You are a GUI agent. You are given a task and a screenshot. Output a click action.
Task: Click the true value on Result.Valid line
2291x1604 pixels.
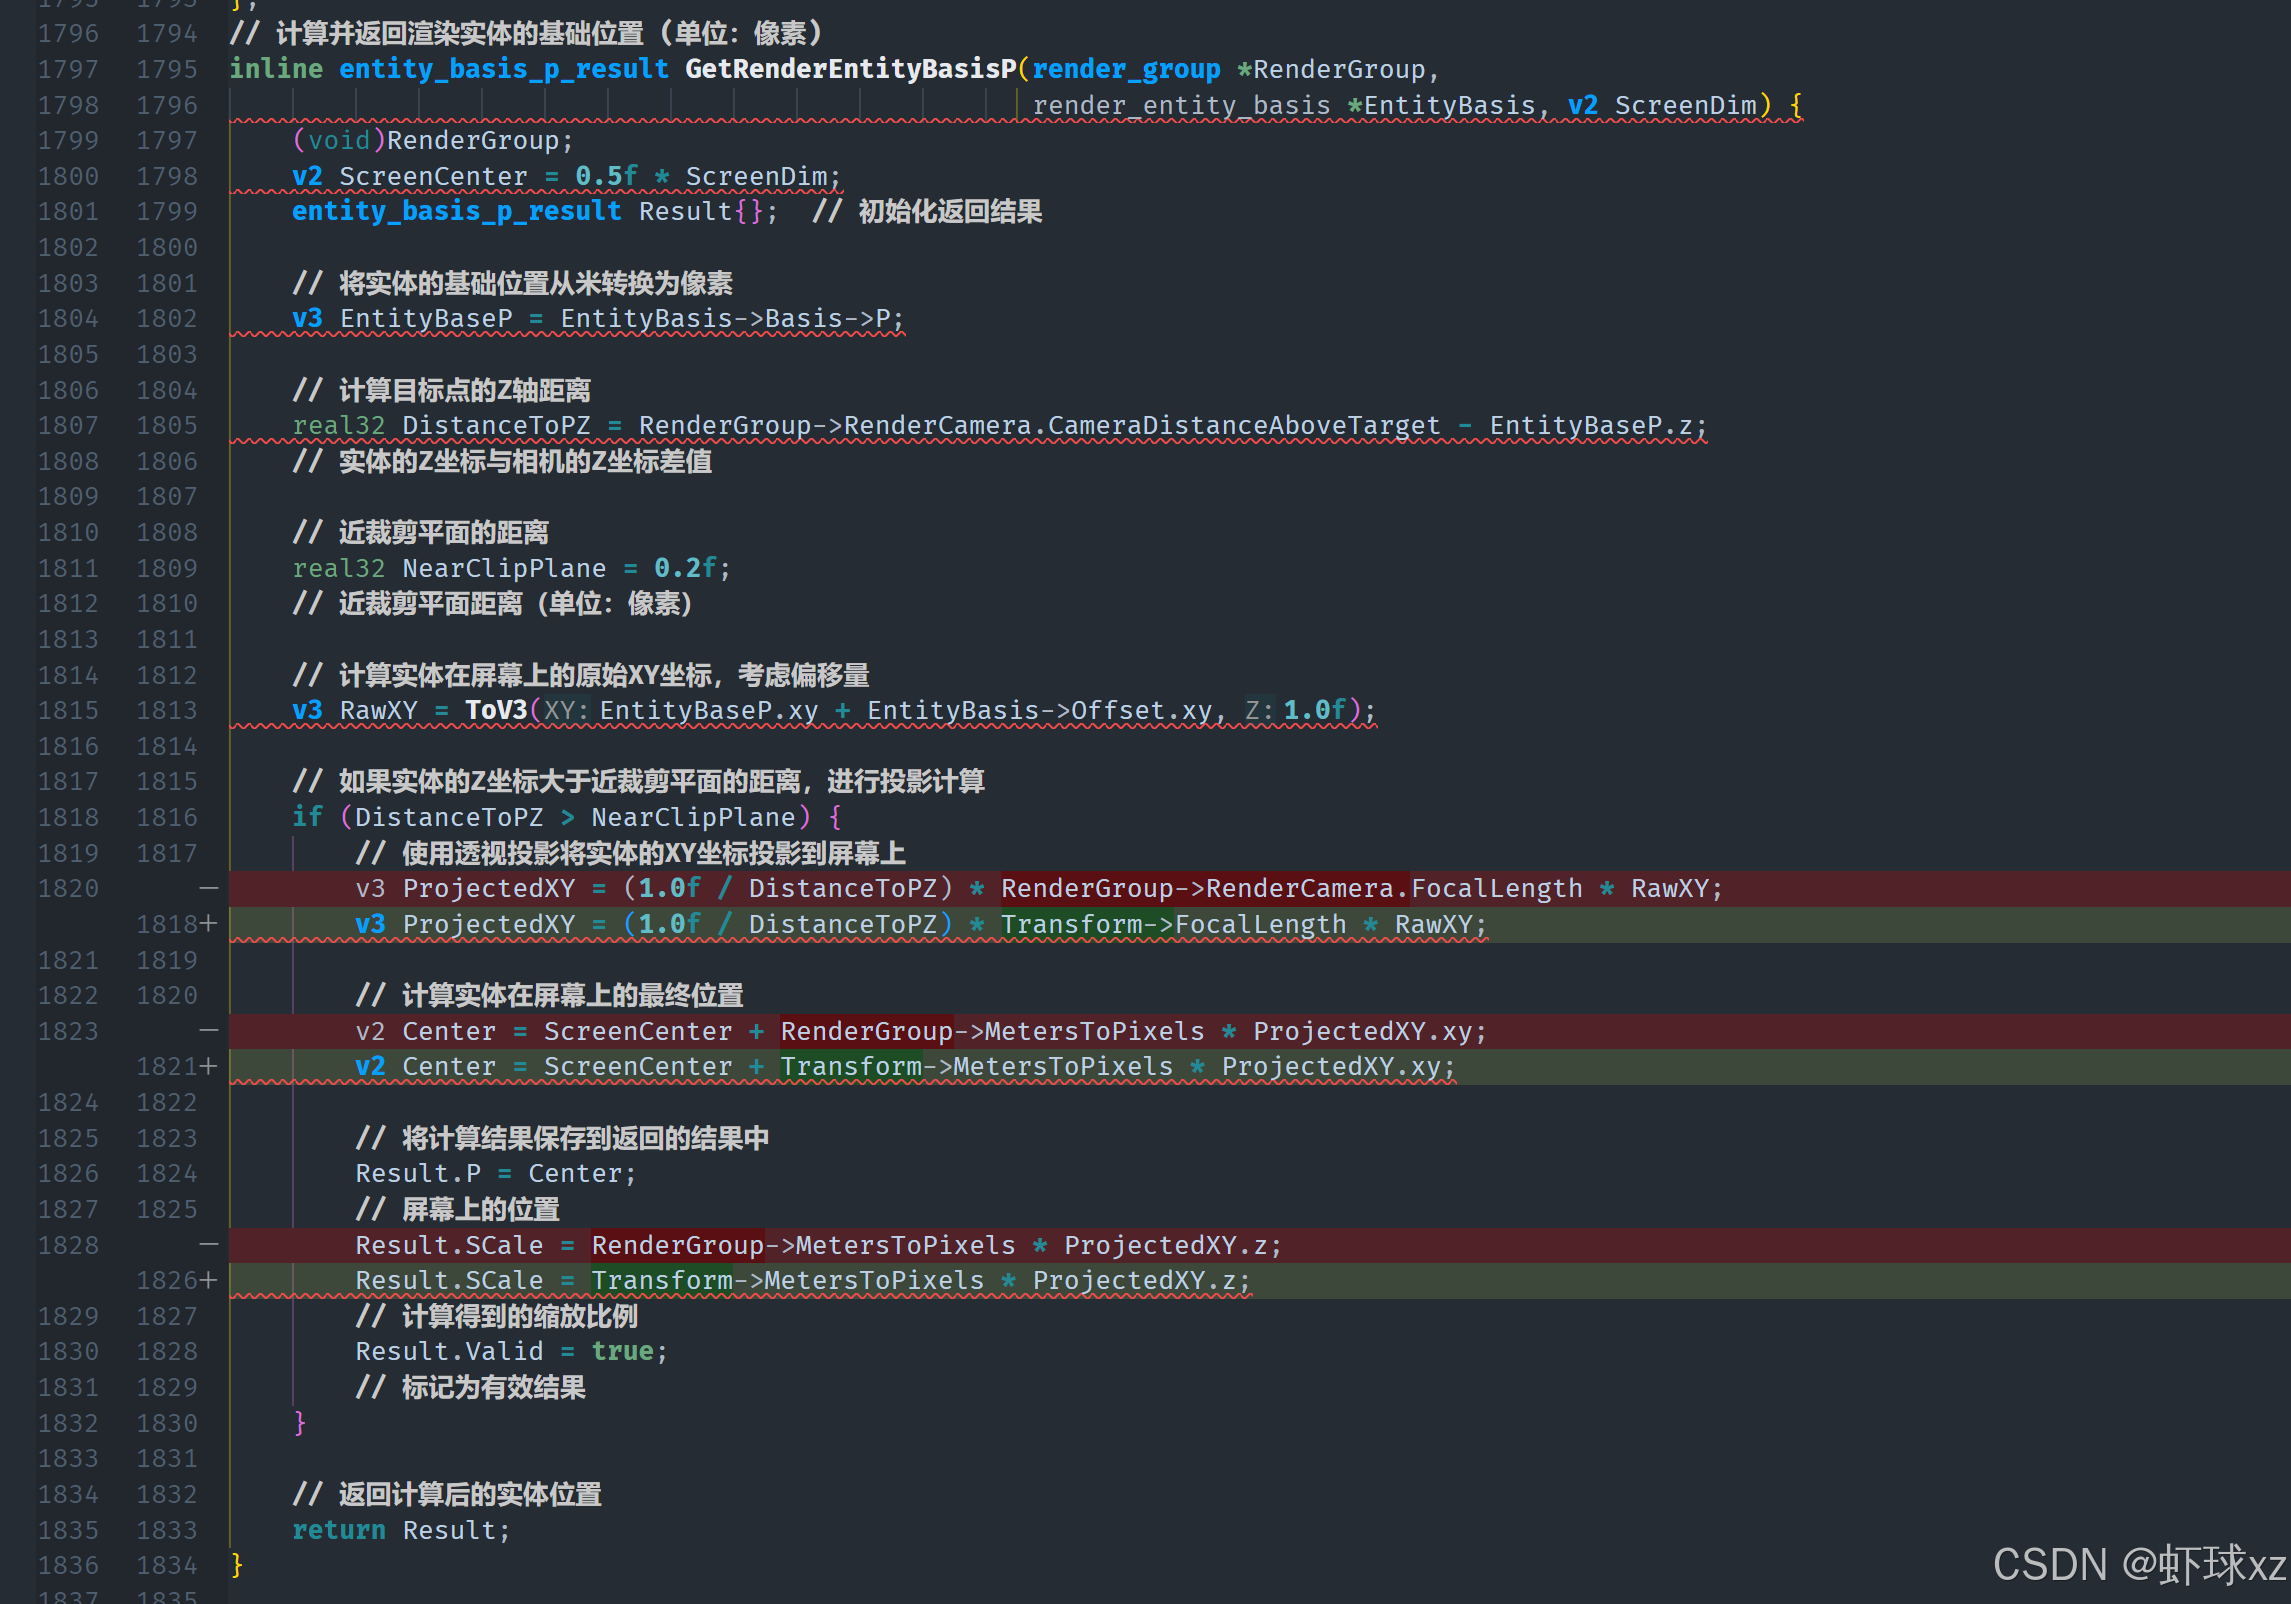[x=621, y=1352]
